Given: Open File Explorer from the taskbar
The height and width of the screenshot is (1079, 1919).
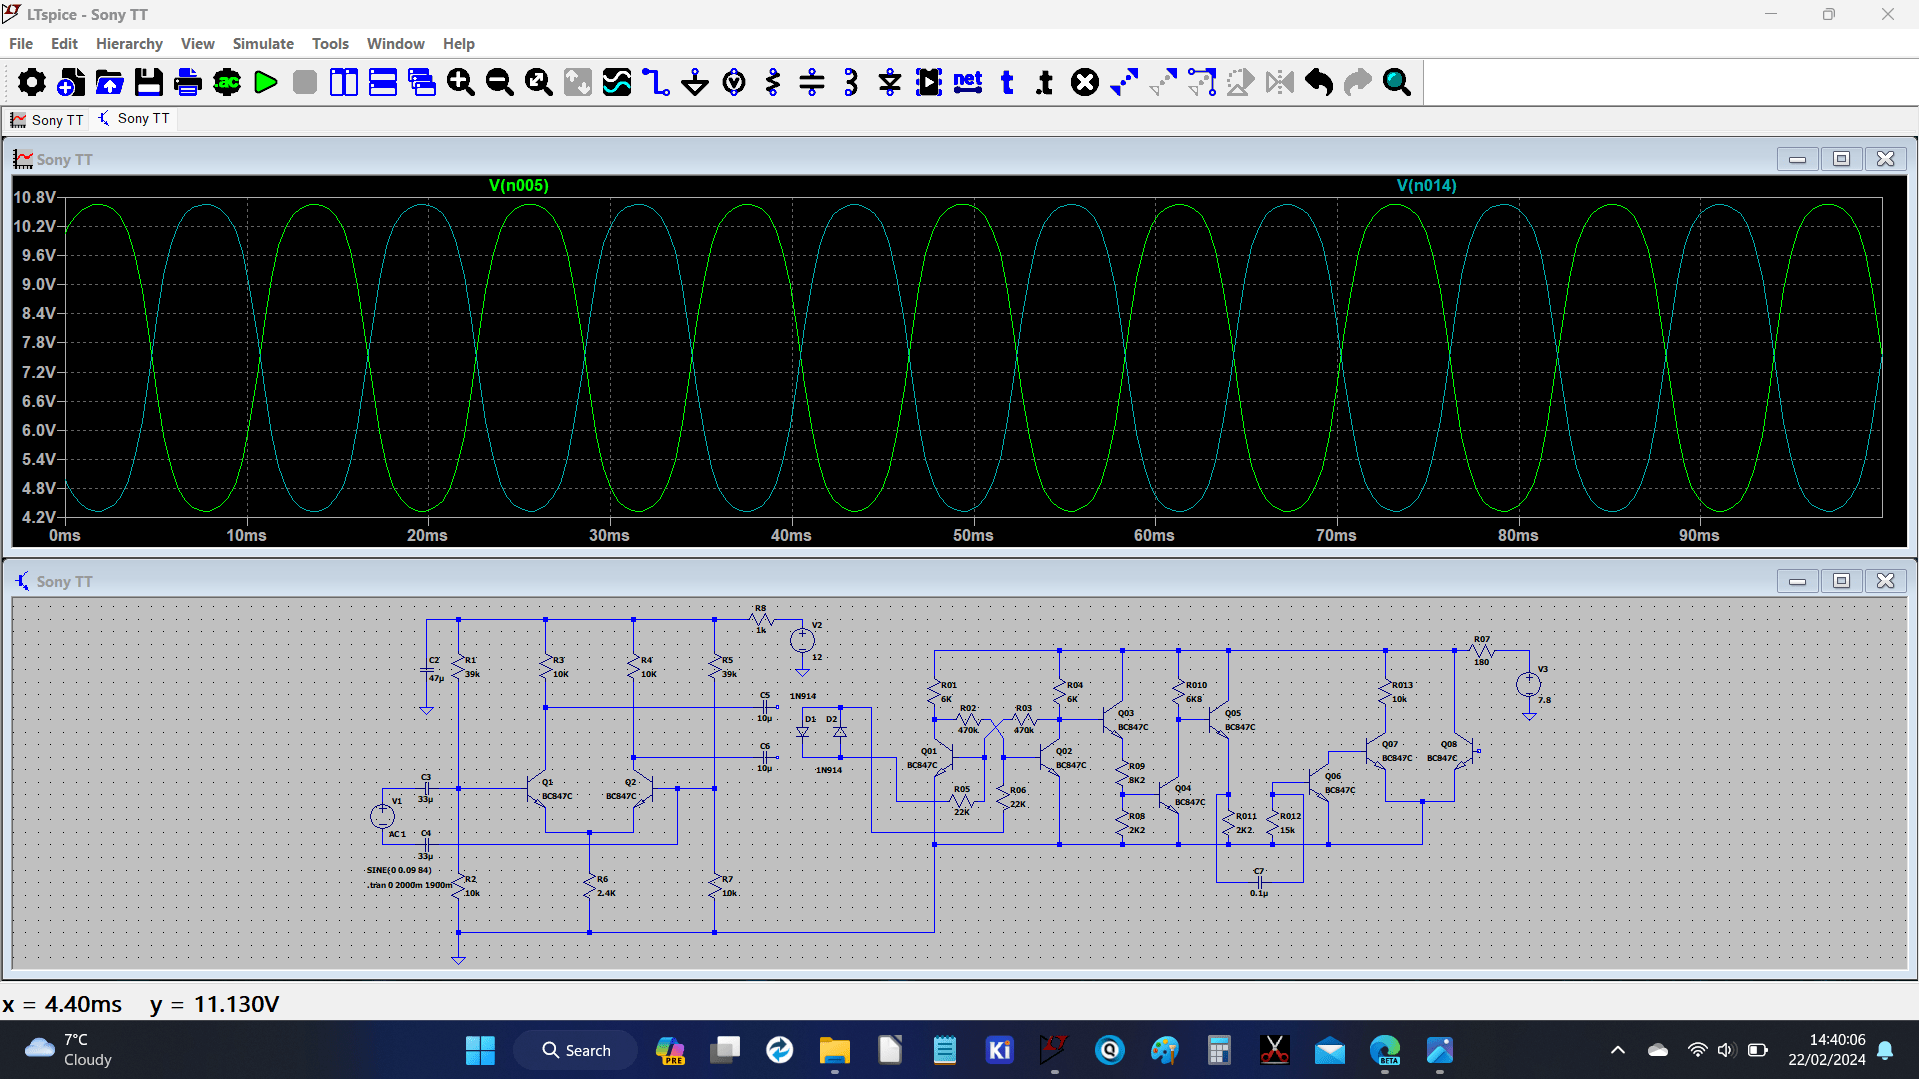Looking at the screenshot, I should click(x=834, y=1050).
